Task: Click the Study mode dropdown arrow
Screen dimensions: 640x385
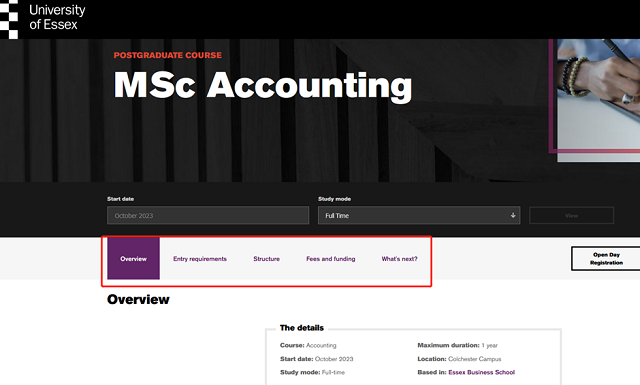Action: click(x=513, y=215)
